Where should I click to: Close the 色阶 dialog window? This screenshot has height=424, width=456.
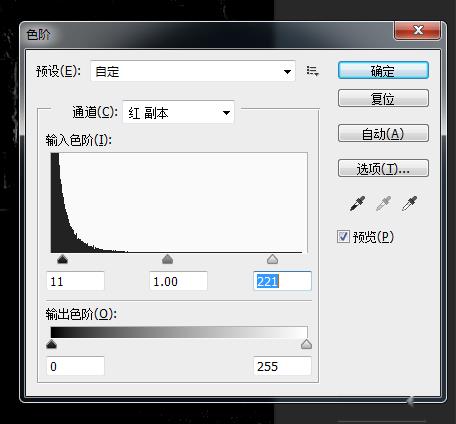pyautogui.click(x=418, y=31)
